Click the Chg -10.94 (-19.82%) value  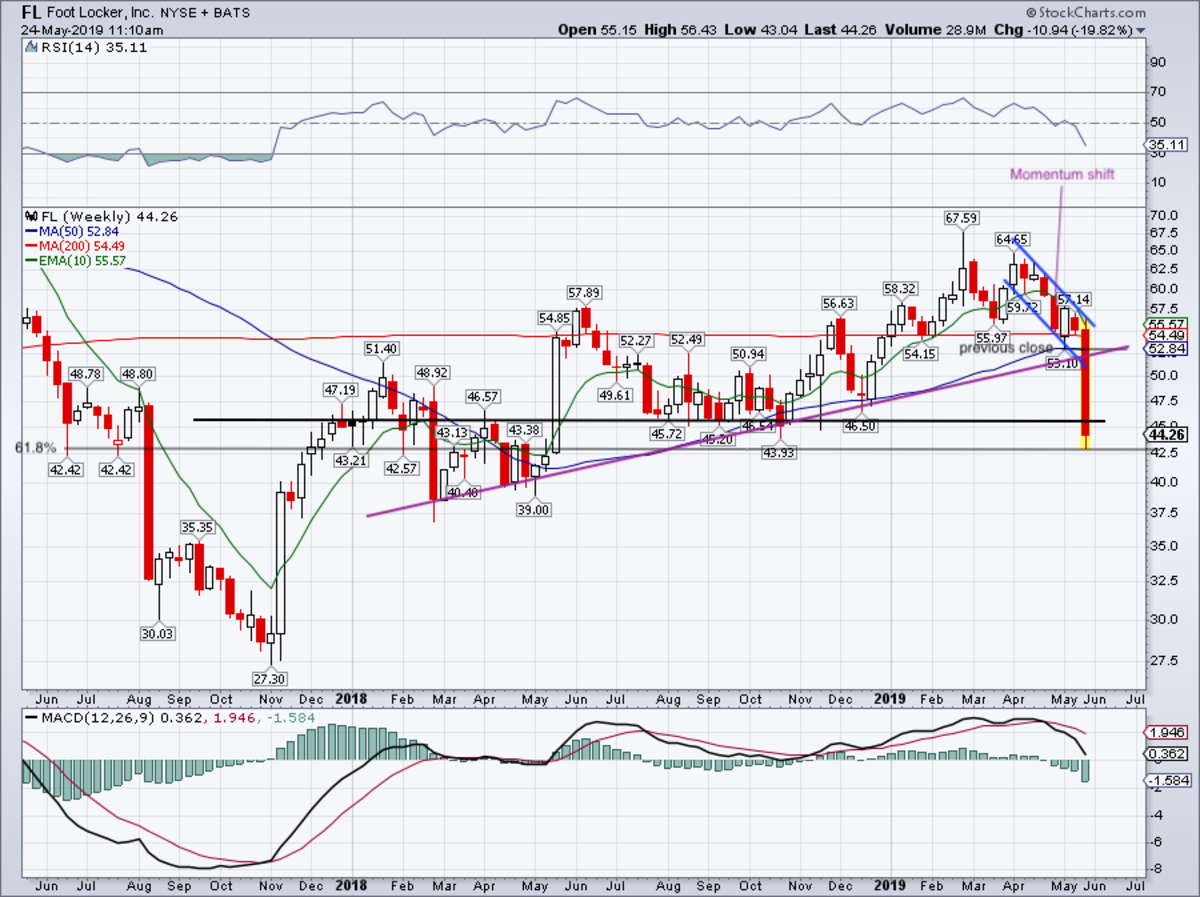click(1063, 31)
